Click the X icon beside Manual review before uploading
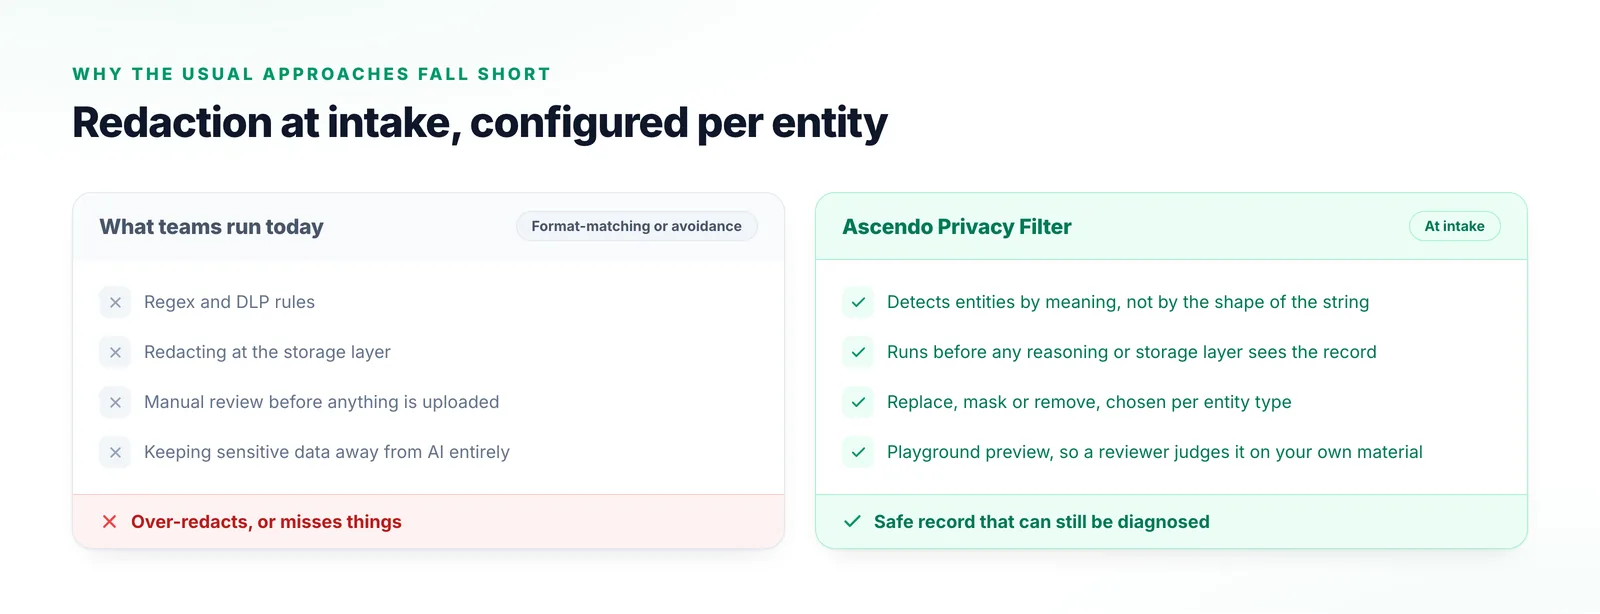1600x614 pixels. pyautogui.click(x=115, y=402)
